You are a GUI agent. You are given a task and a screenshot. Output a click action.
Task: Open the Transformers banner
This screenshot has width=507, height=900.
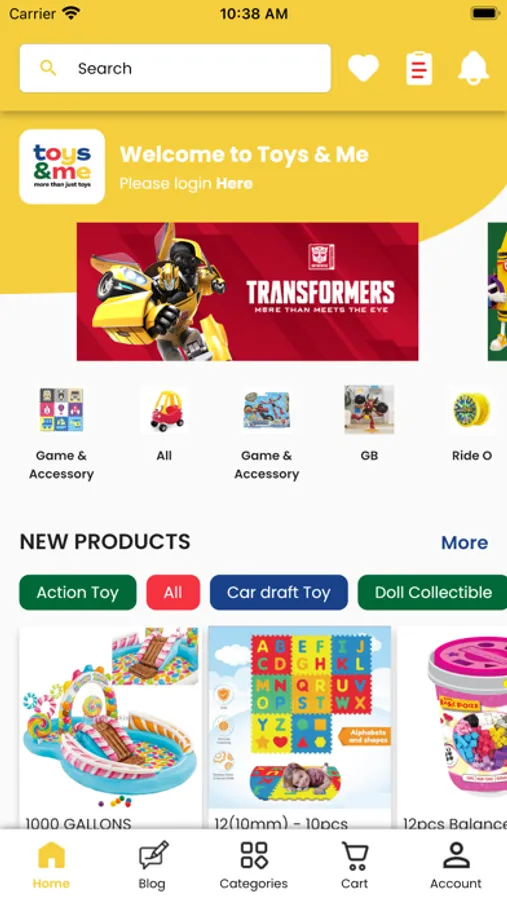(247, 292)
